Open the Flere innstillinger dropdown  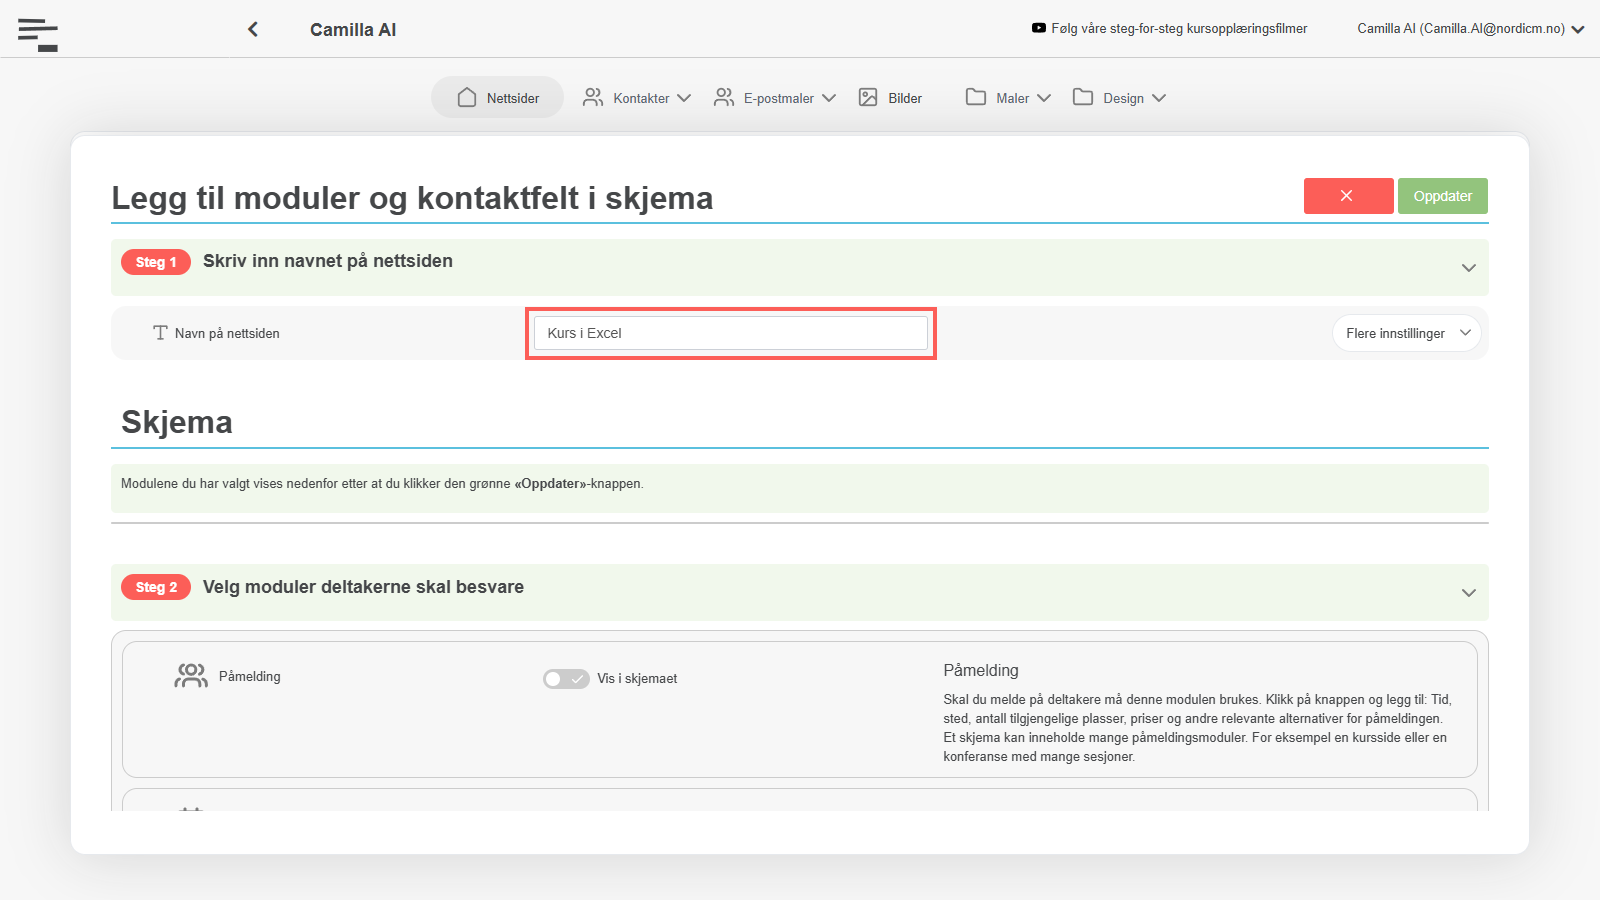(x=1407, y=333)
